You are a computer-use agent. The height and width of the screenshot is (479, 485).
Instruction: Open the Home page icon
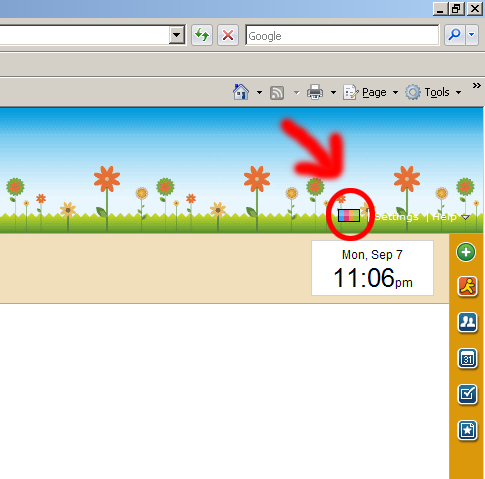point(241,92)
